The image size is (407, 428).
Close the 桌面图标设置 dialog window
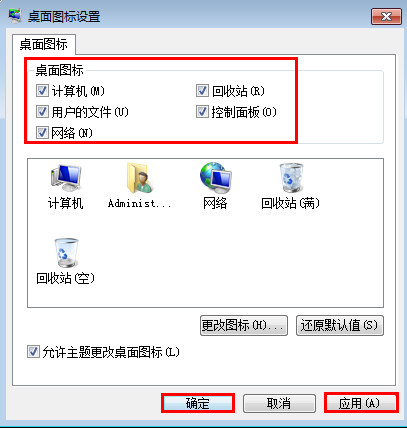click(386, 16)
